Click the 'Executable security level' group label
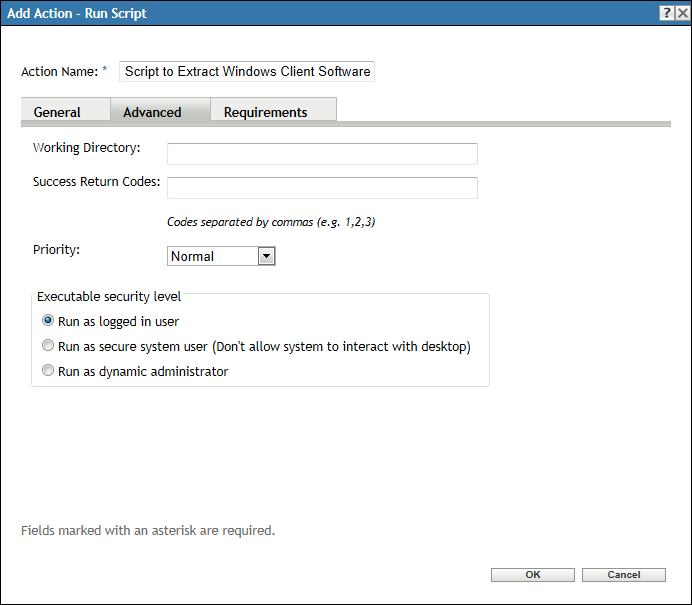 (109, 297)
